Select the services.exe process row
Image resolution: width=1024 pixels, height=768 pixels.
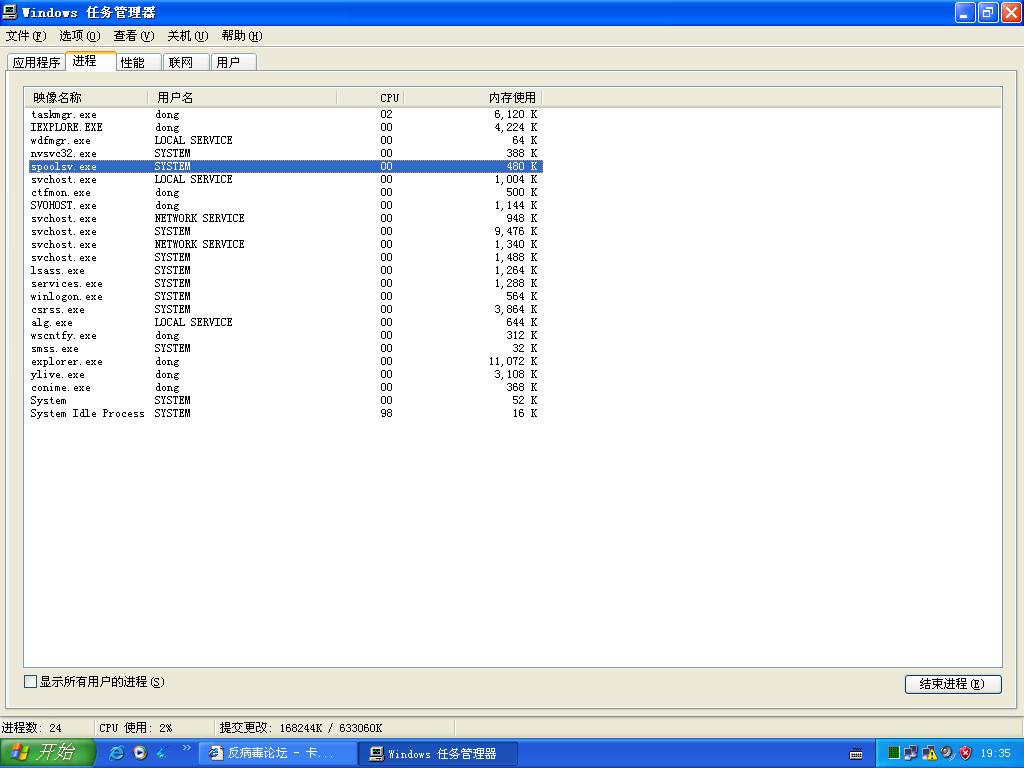pyautogui.click(x=285, y=283)
